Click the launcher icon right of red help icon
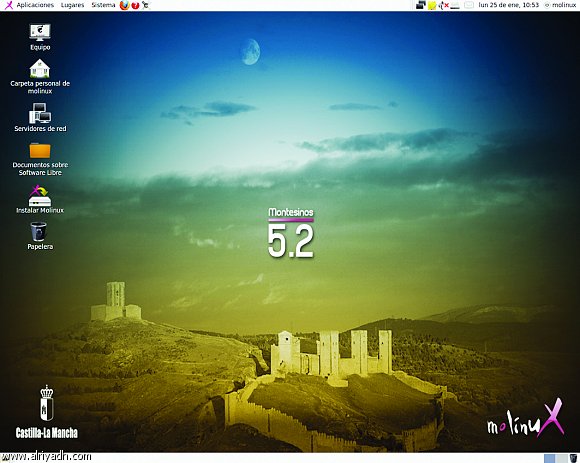The height and width of the screenshot is (463, 580). [146, 5]
